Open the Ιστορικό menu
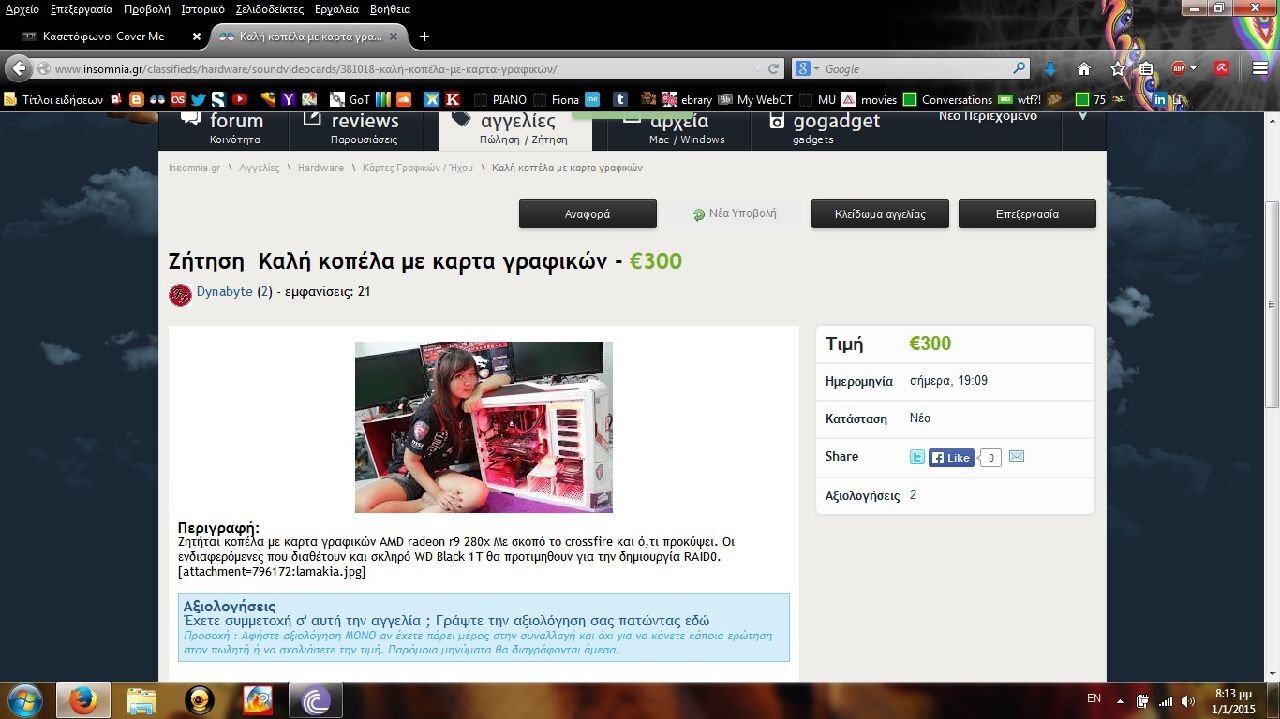 pyautogui.click(x=203, y=9)
